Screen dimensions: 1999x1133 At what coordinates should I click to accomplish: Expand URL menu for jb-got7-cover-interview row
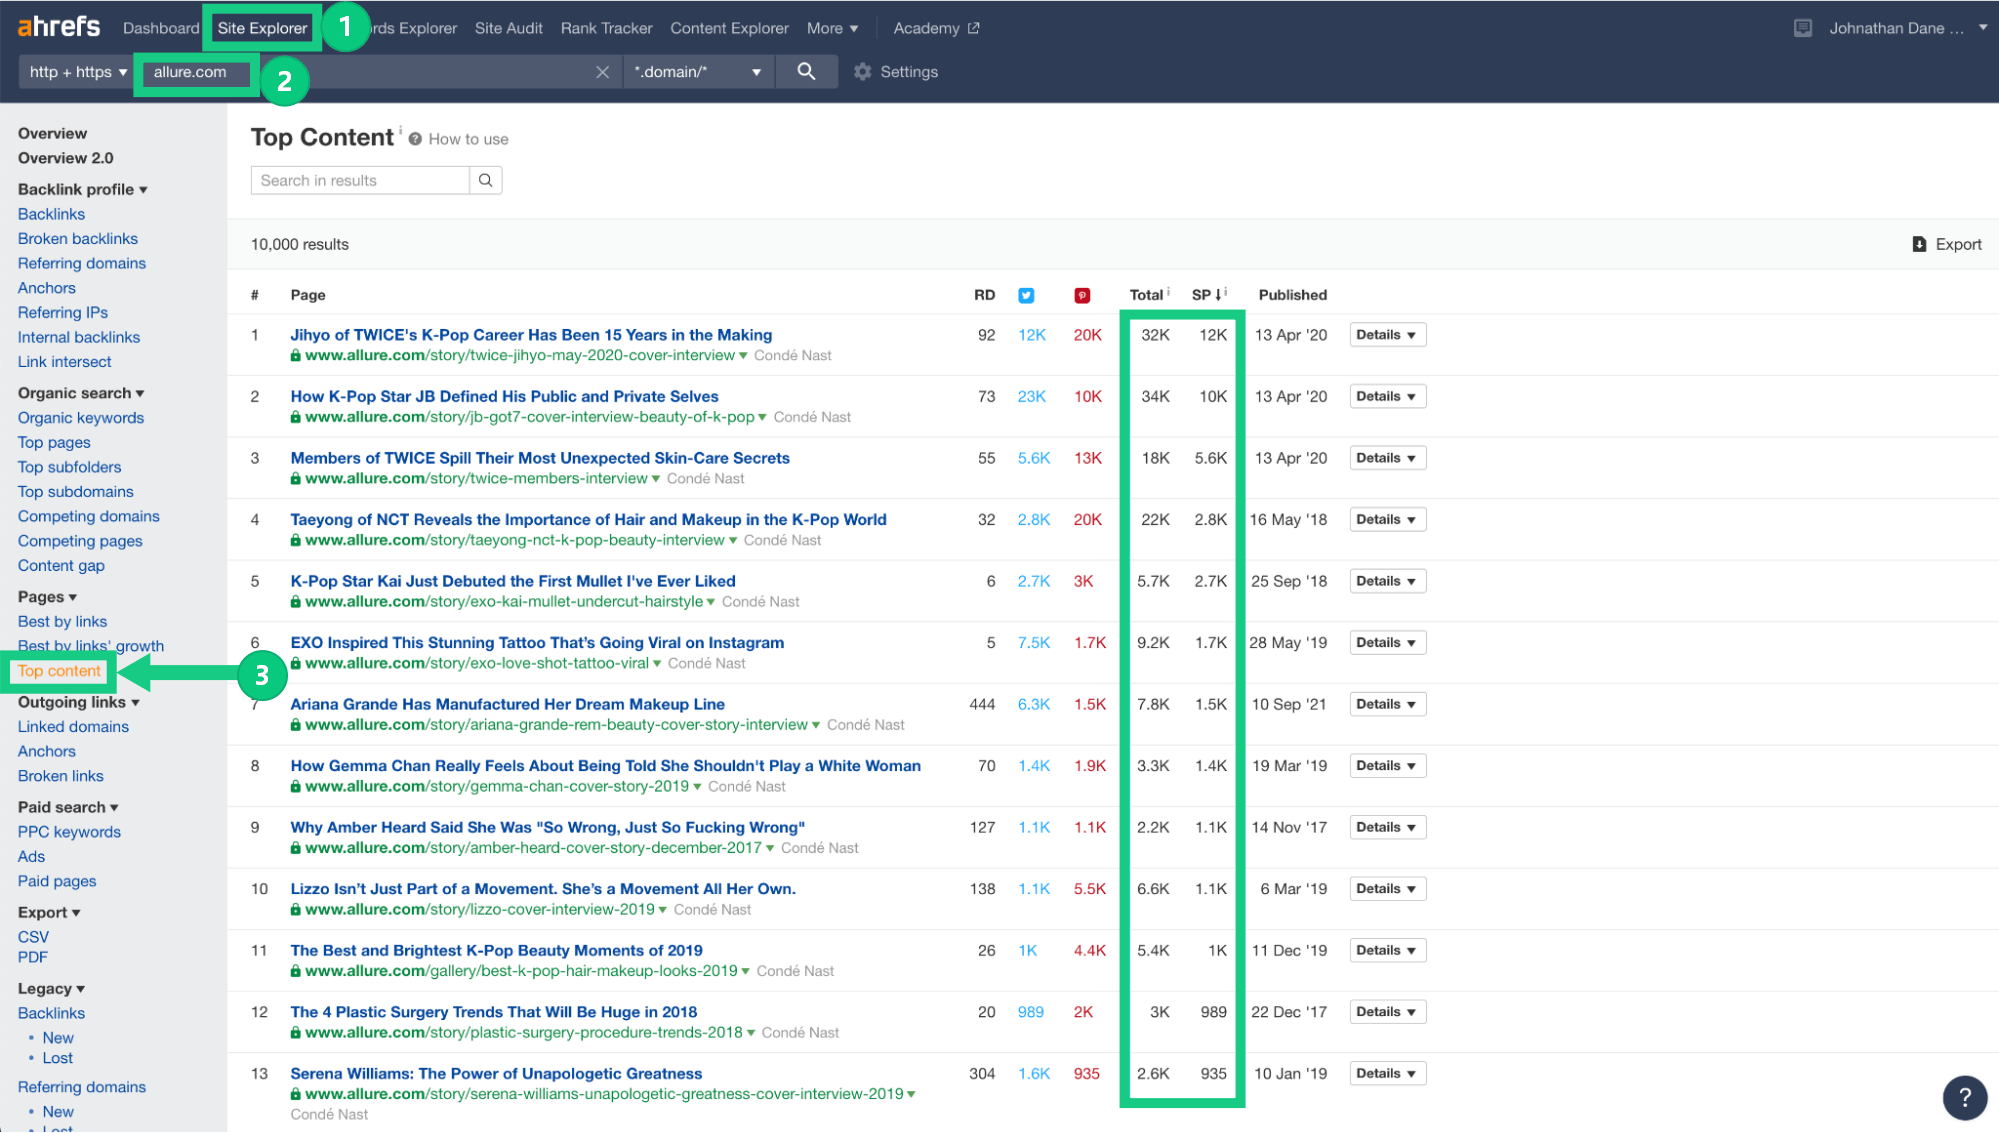pyautogui.click(x=763, y=417)
